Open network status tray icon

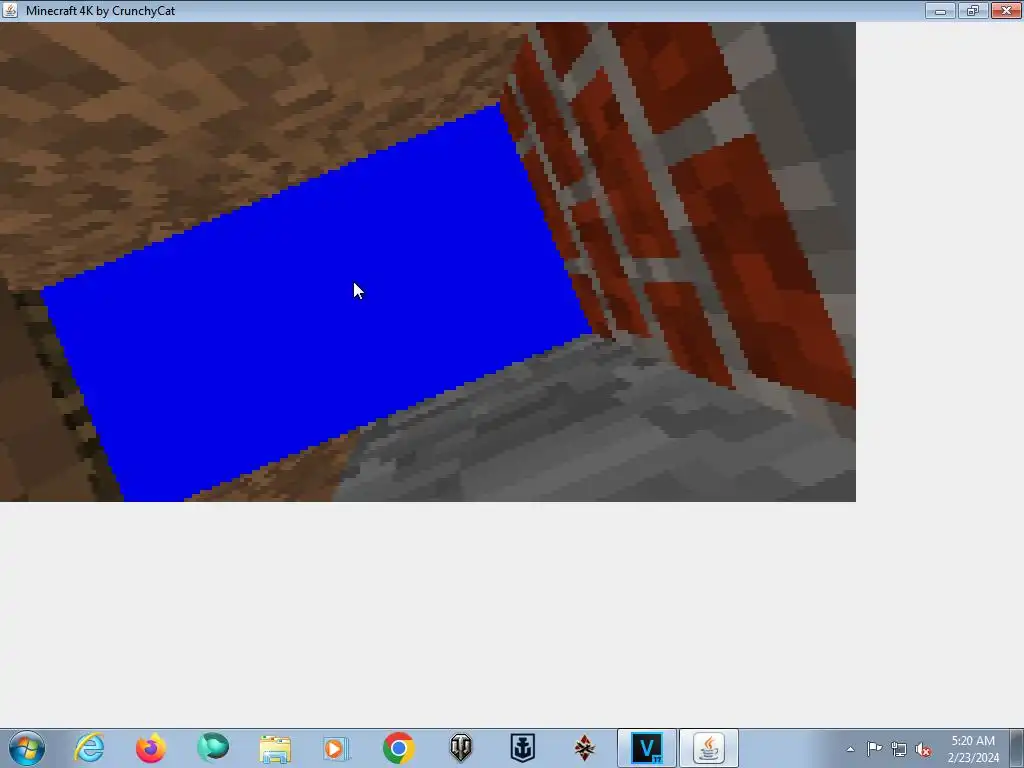click(x=899, y=749)
